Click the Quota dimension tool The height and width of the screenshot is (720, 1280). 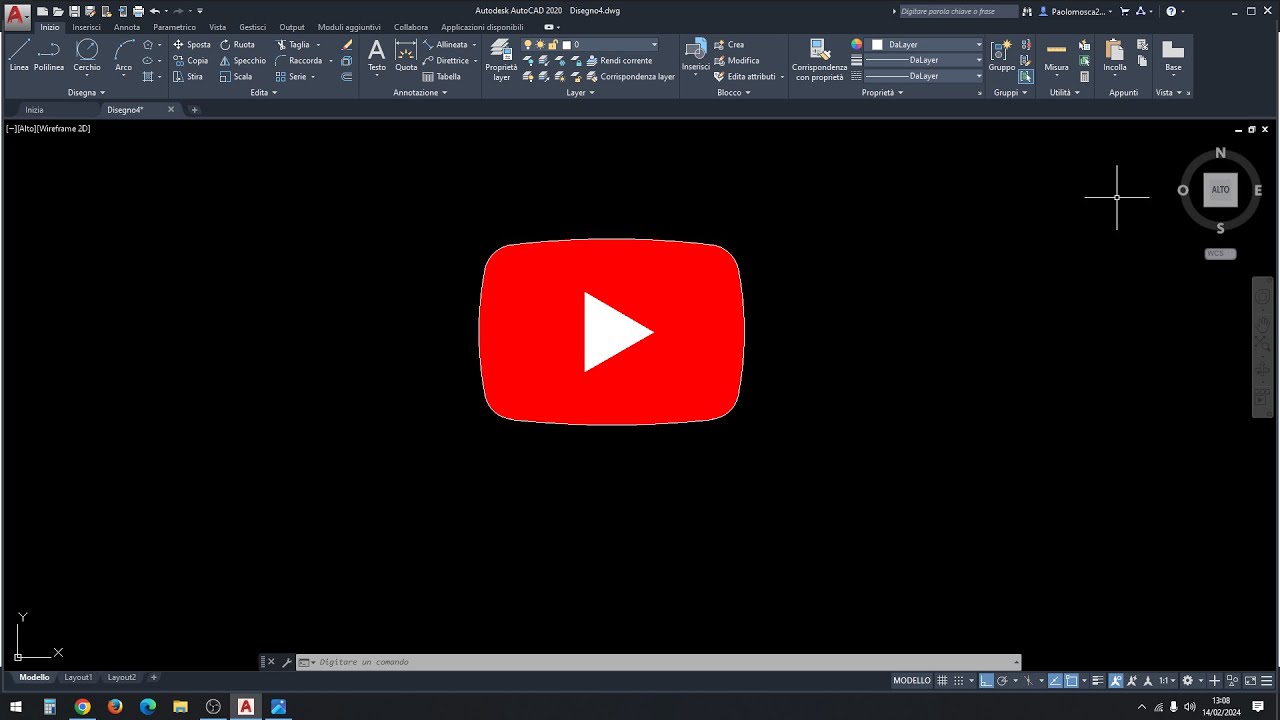pyautogui.click(x=406, y=56)
